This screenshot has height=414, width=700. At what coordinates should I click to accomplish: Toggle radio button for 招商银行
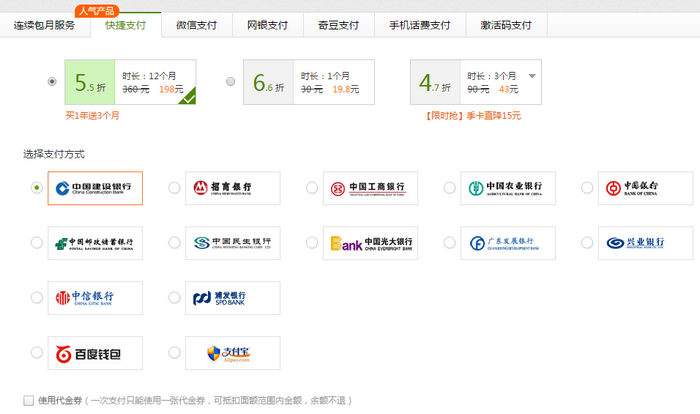(x=174, y=188)
